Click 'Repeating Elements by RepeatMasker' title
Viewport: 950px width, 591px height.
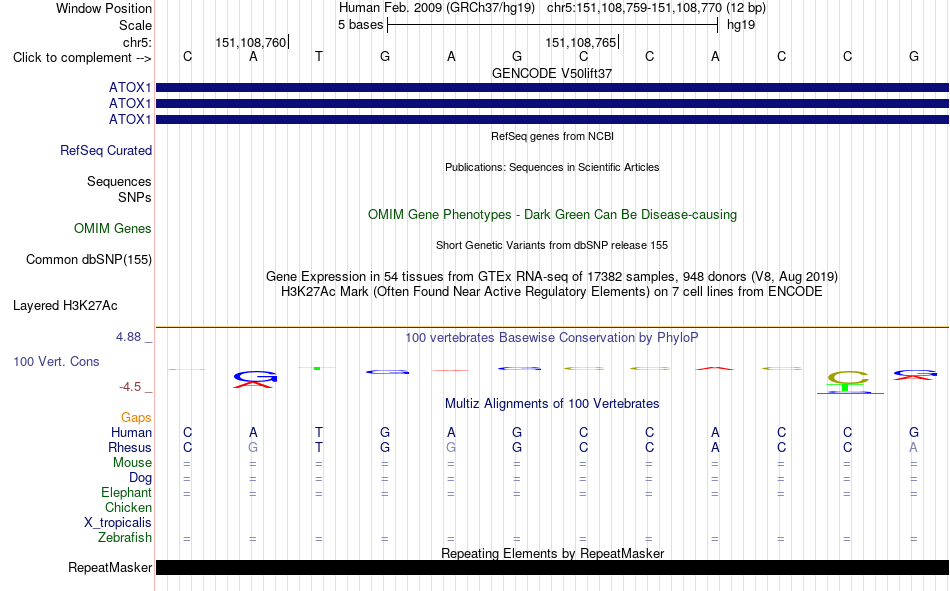click(552, 553)
